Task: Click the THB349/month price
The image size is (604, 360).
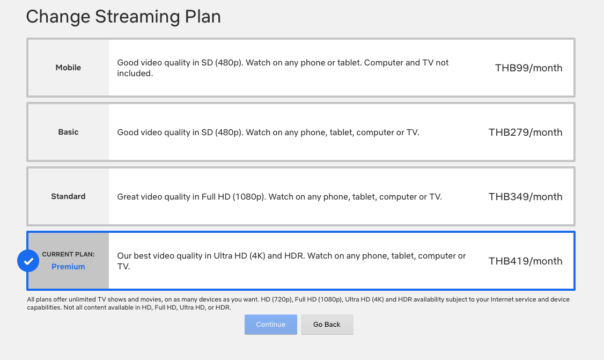Action: coord(525,197)
